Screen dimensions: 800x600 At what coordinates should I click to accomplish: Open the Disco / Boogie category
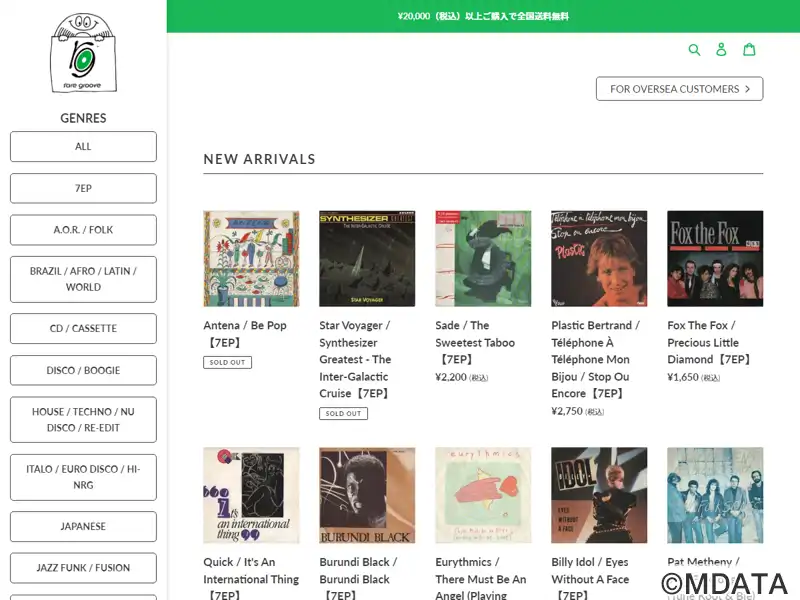[x=83, y=370]
